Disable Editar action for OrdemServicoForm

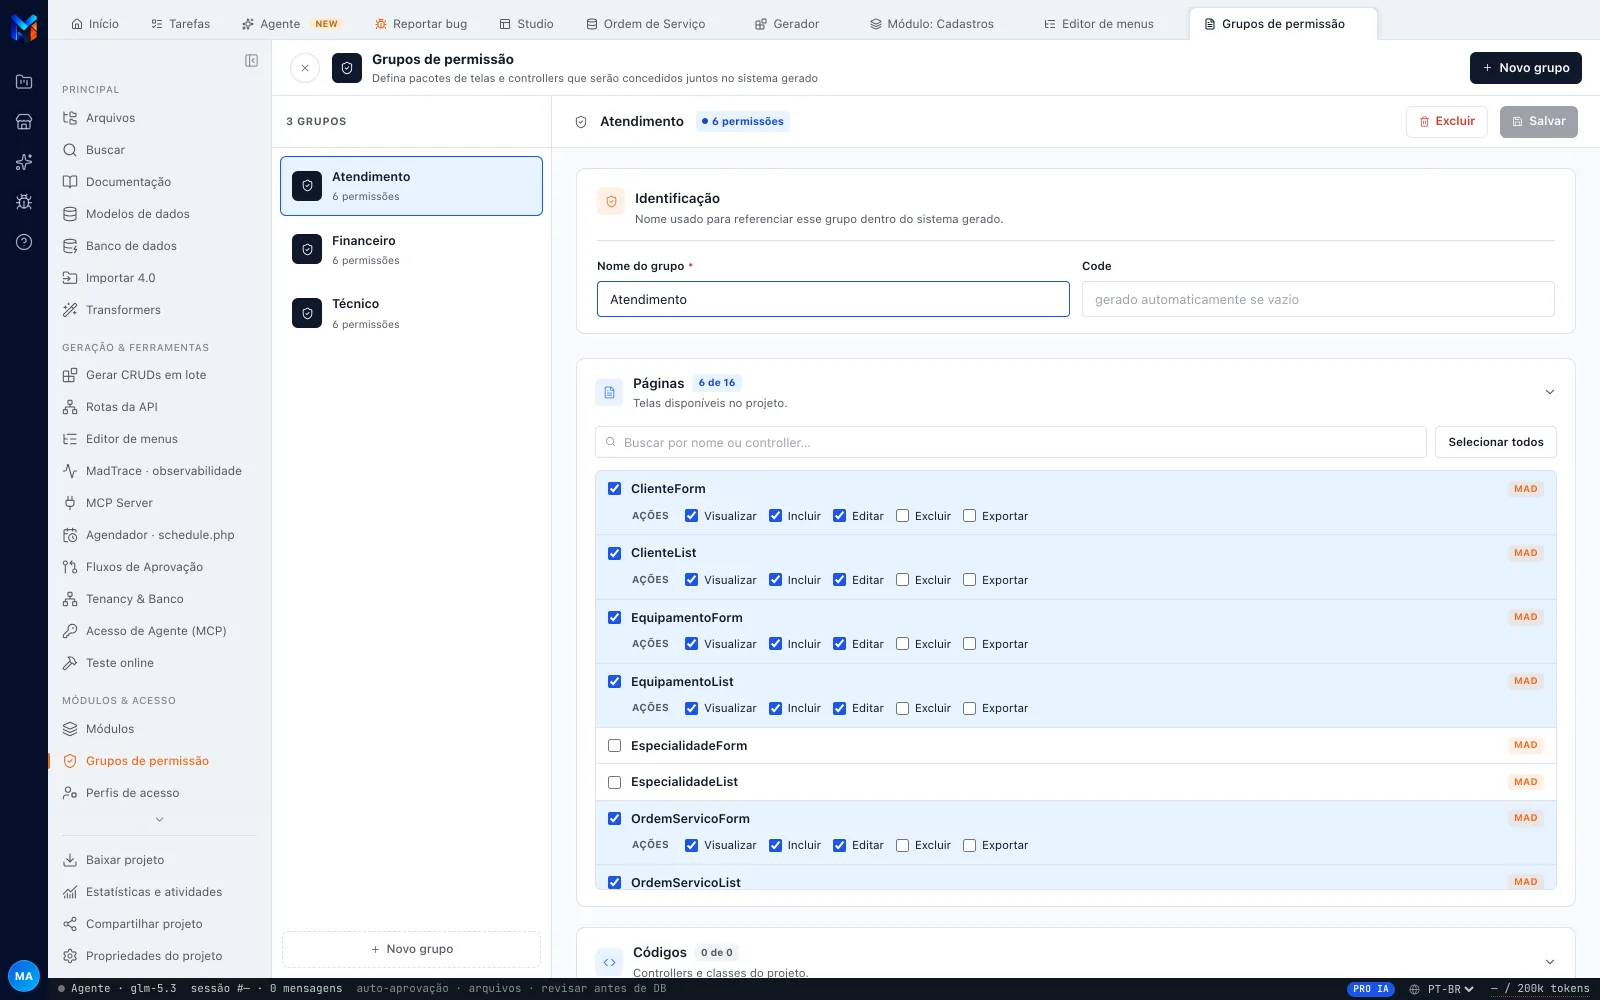click(839, 845)
